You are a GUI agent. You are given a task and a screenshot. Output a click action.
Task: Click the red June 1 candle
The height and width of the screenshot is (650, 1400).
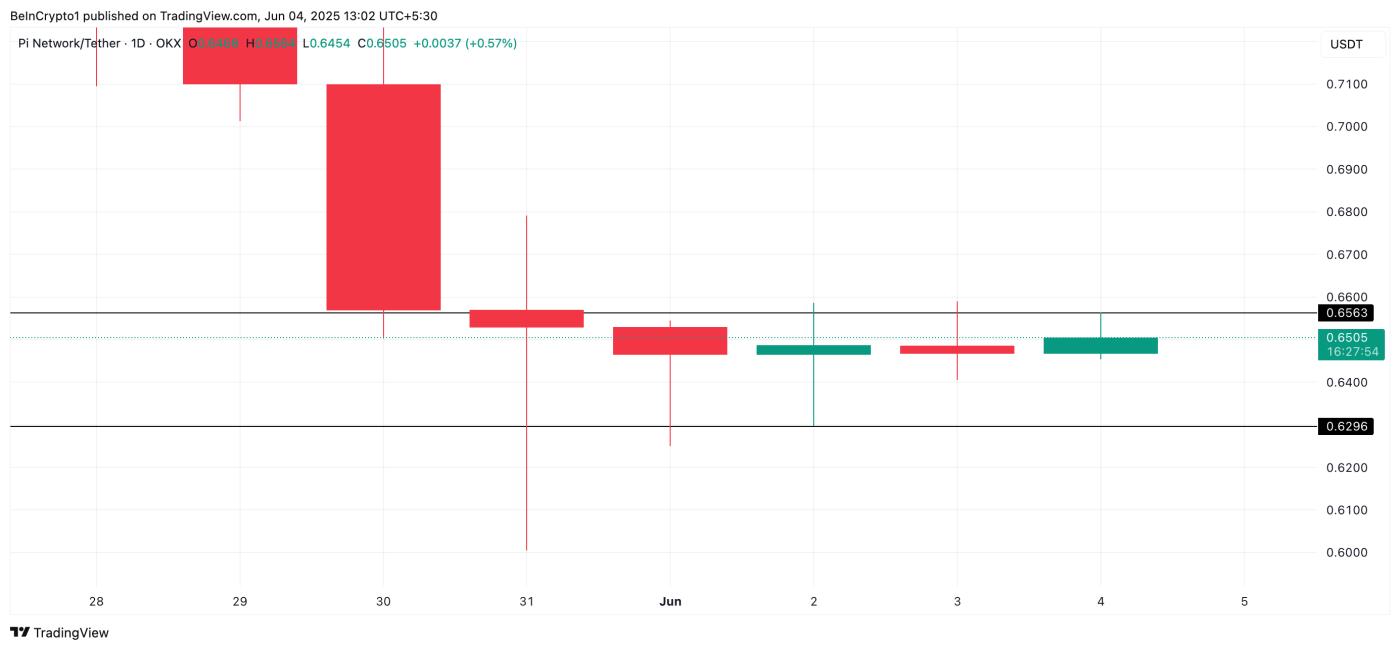[x=670, y=341]
